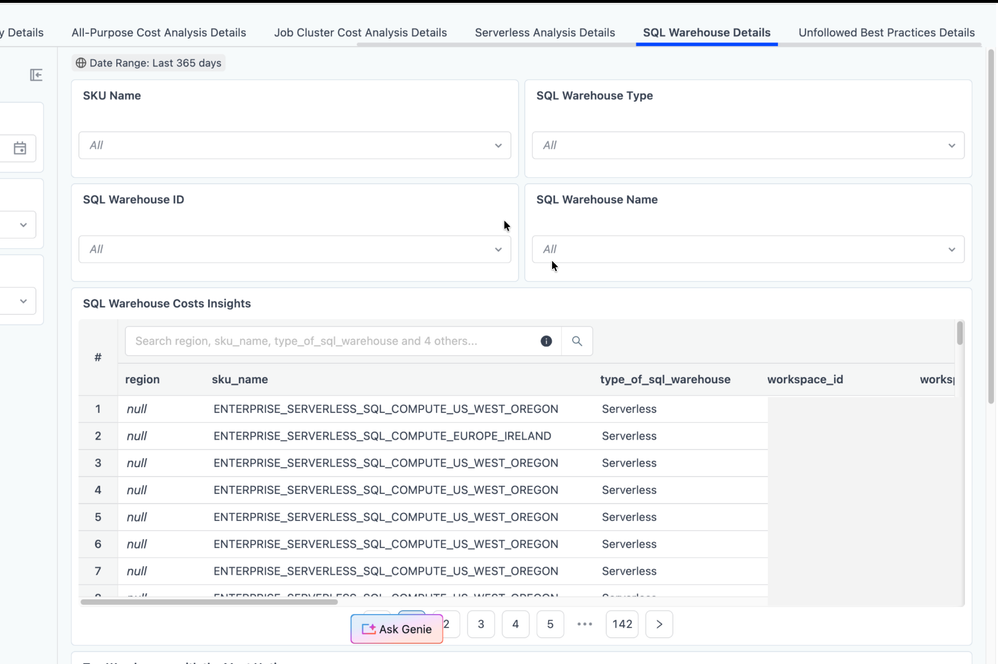Click the table's horizontal scrollbar

210,602
